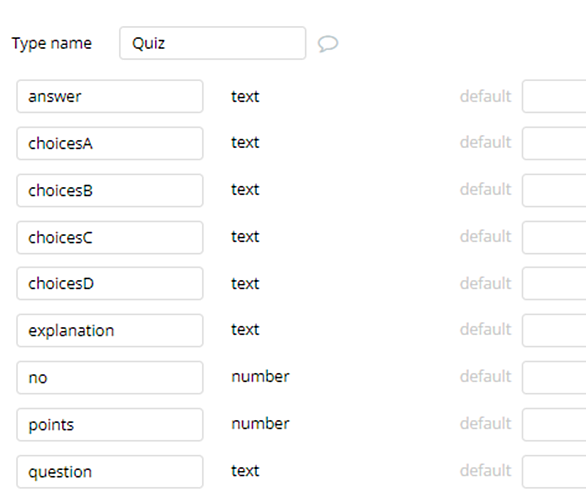This screenshot has height=493, width=586.
Task: Click the default label in choicesB row
Action: 485,189
